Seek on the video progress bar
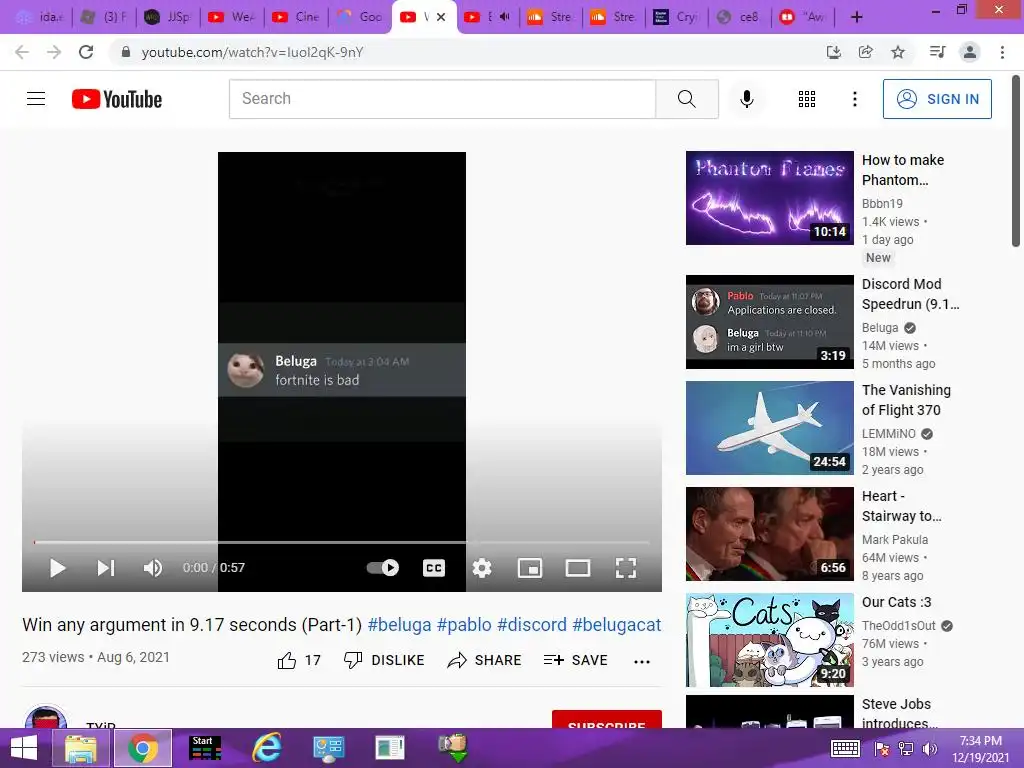The height and width of the screenshot is (768, 1024). [342, 542]
